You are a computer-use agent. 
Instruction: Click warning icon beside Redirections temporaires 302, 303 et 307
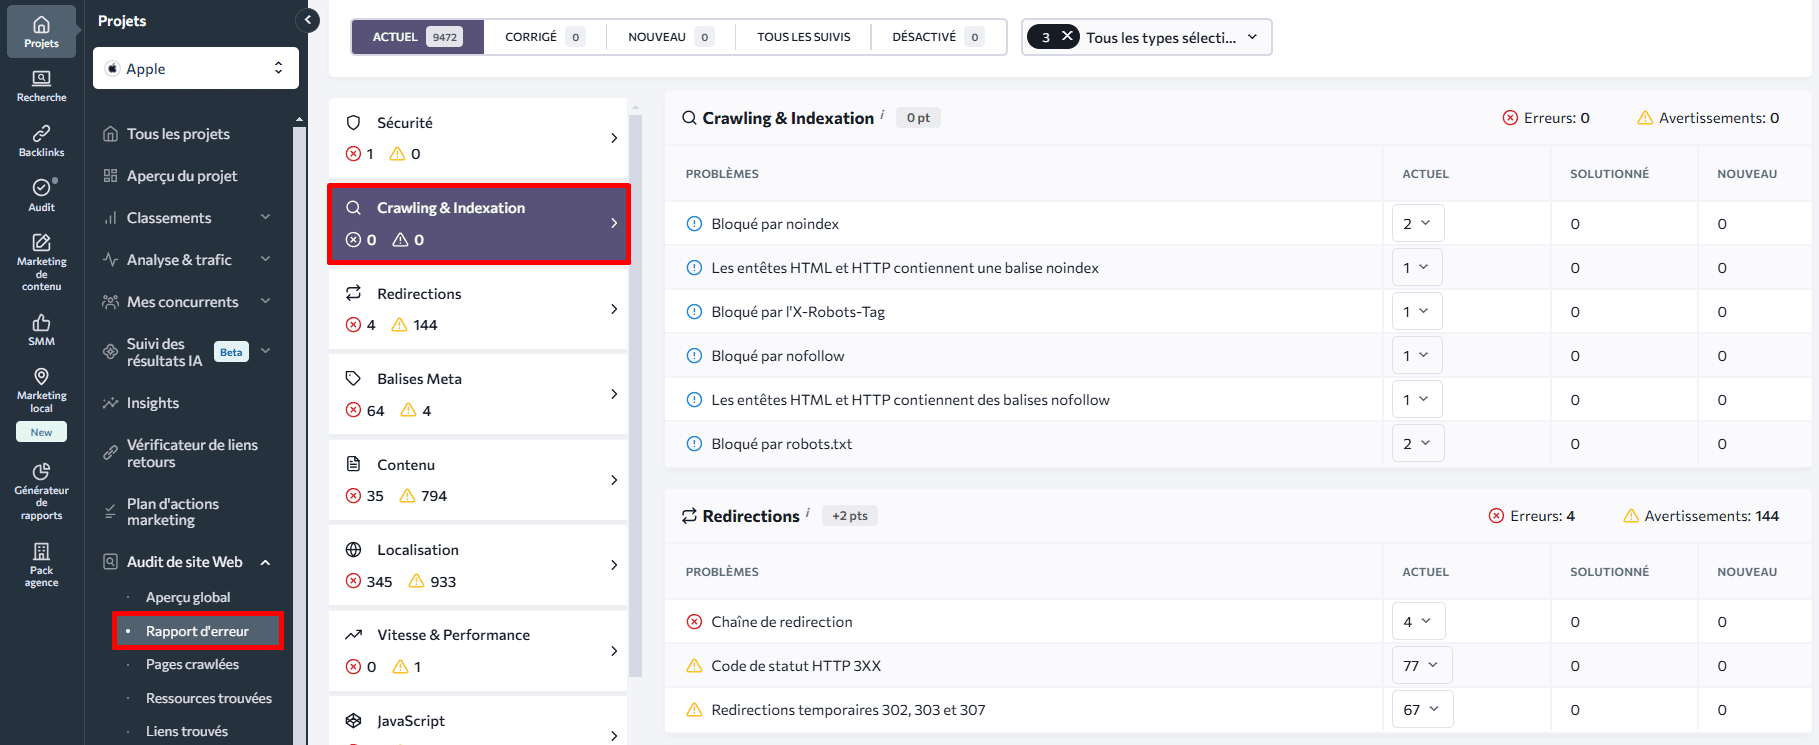pos(694,710)
